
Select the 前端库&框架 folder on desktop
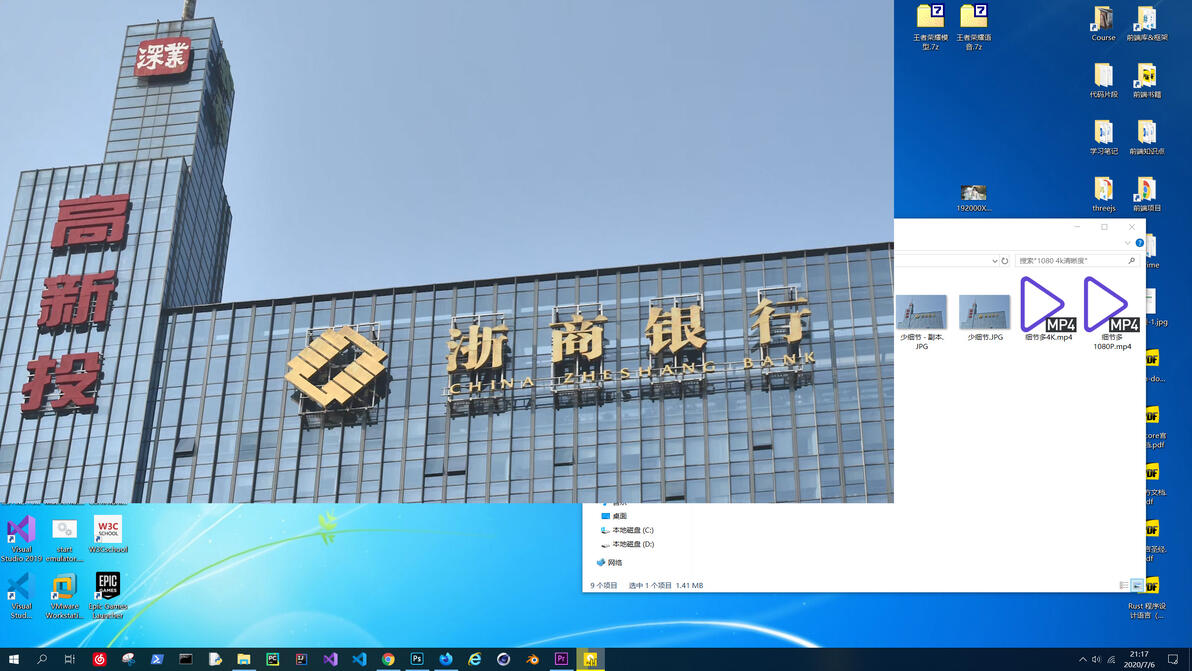coord(1146,23)
